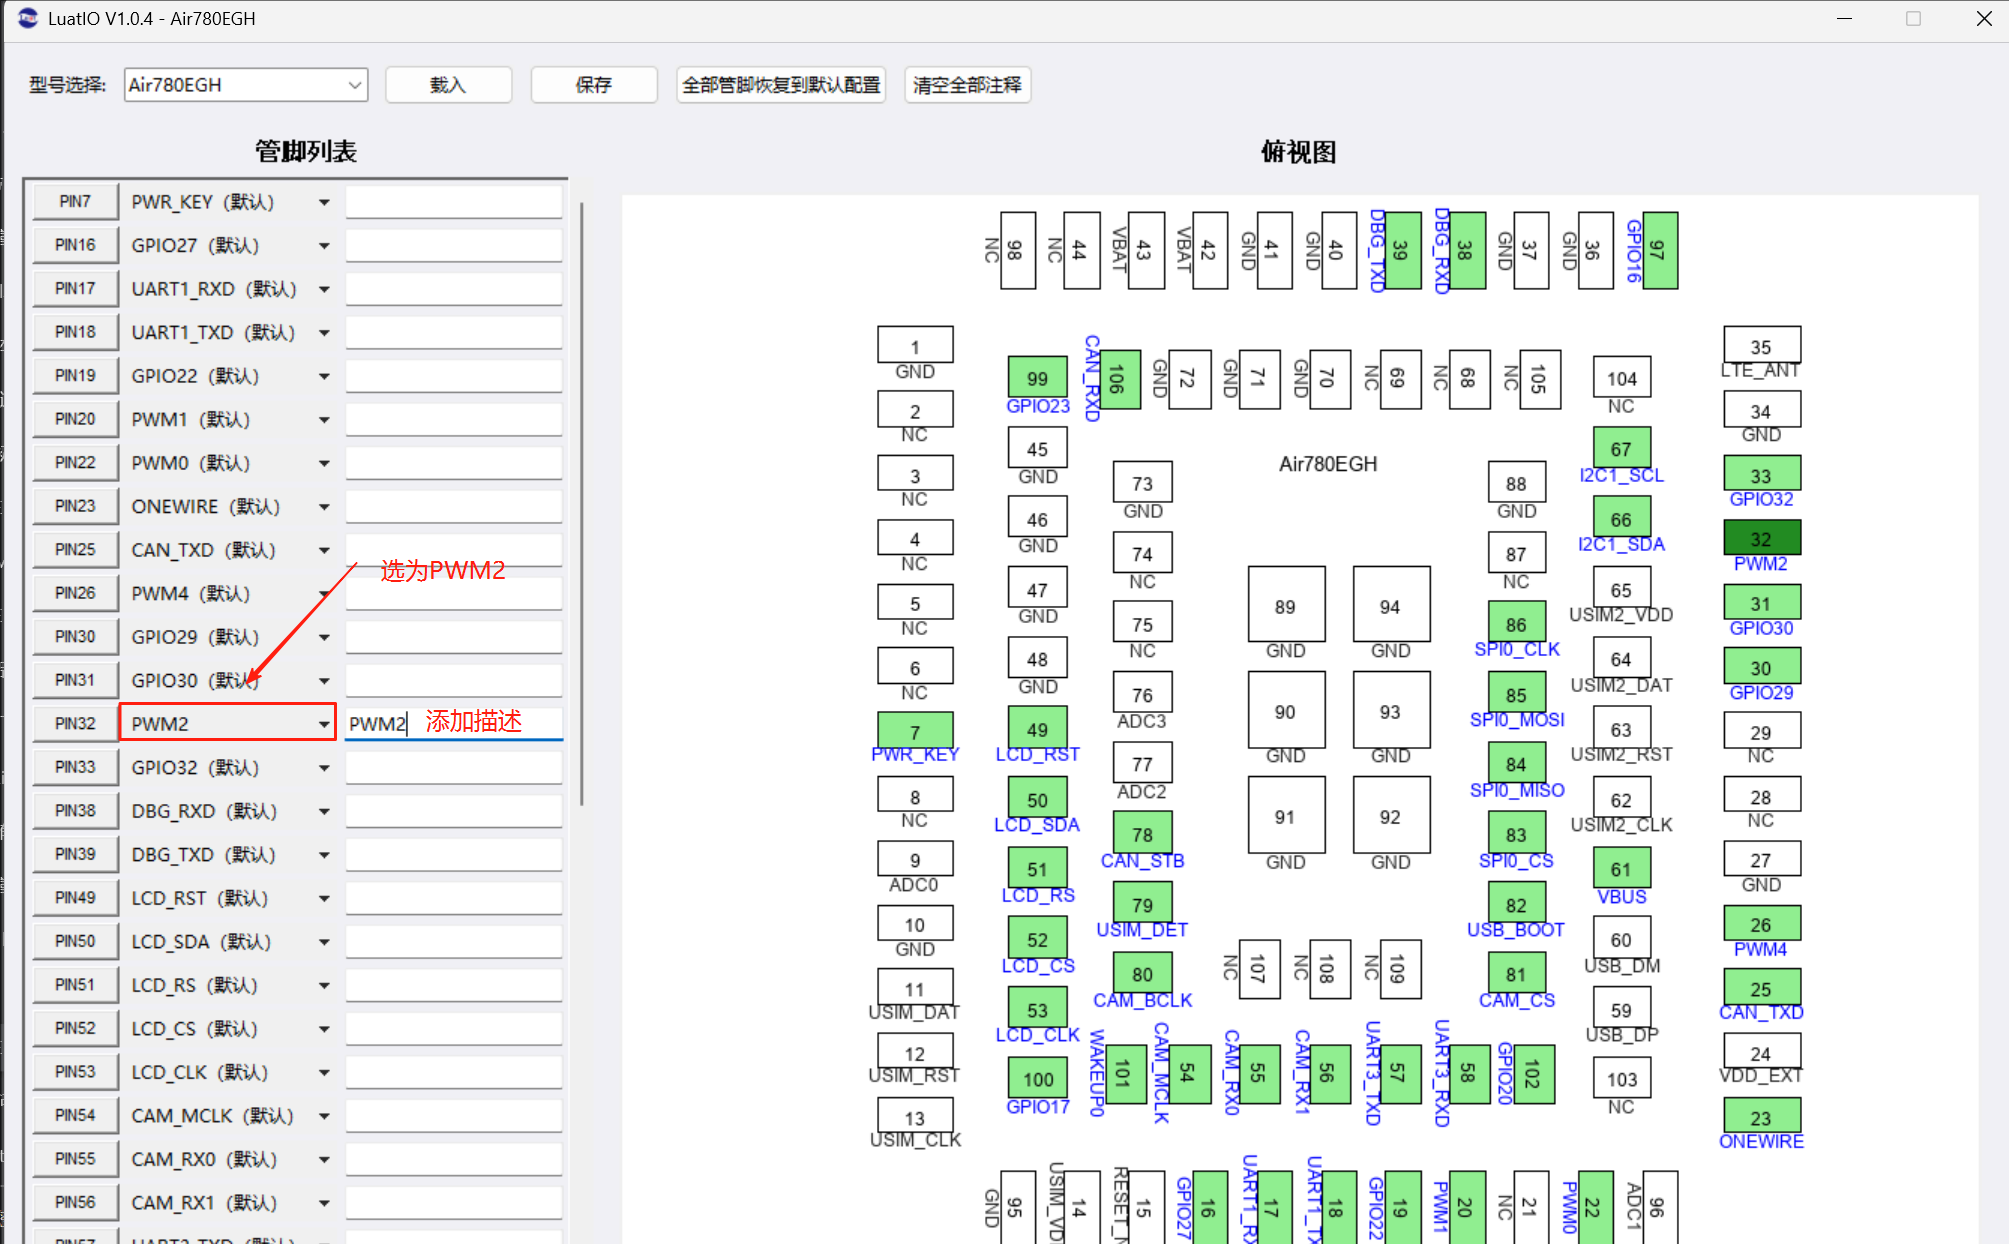
Task: Select pin 97 GPIO16 pad at top
Action: (x=1659, y=250)
